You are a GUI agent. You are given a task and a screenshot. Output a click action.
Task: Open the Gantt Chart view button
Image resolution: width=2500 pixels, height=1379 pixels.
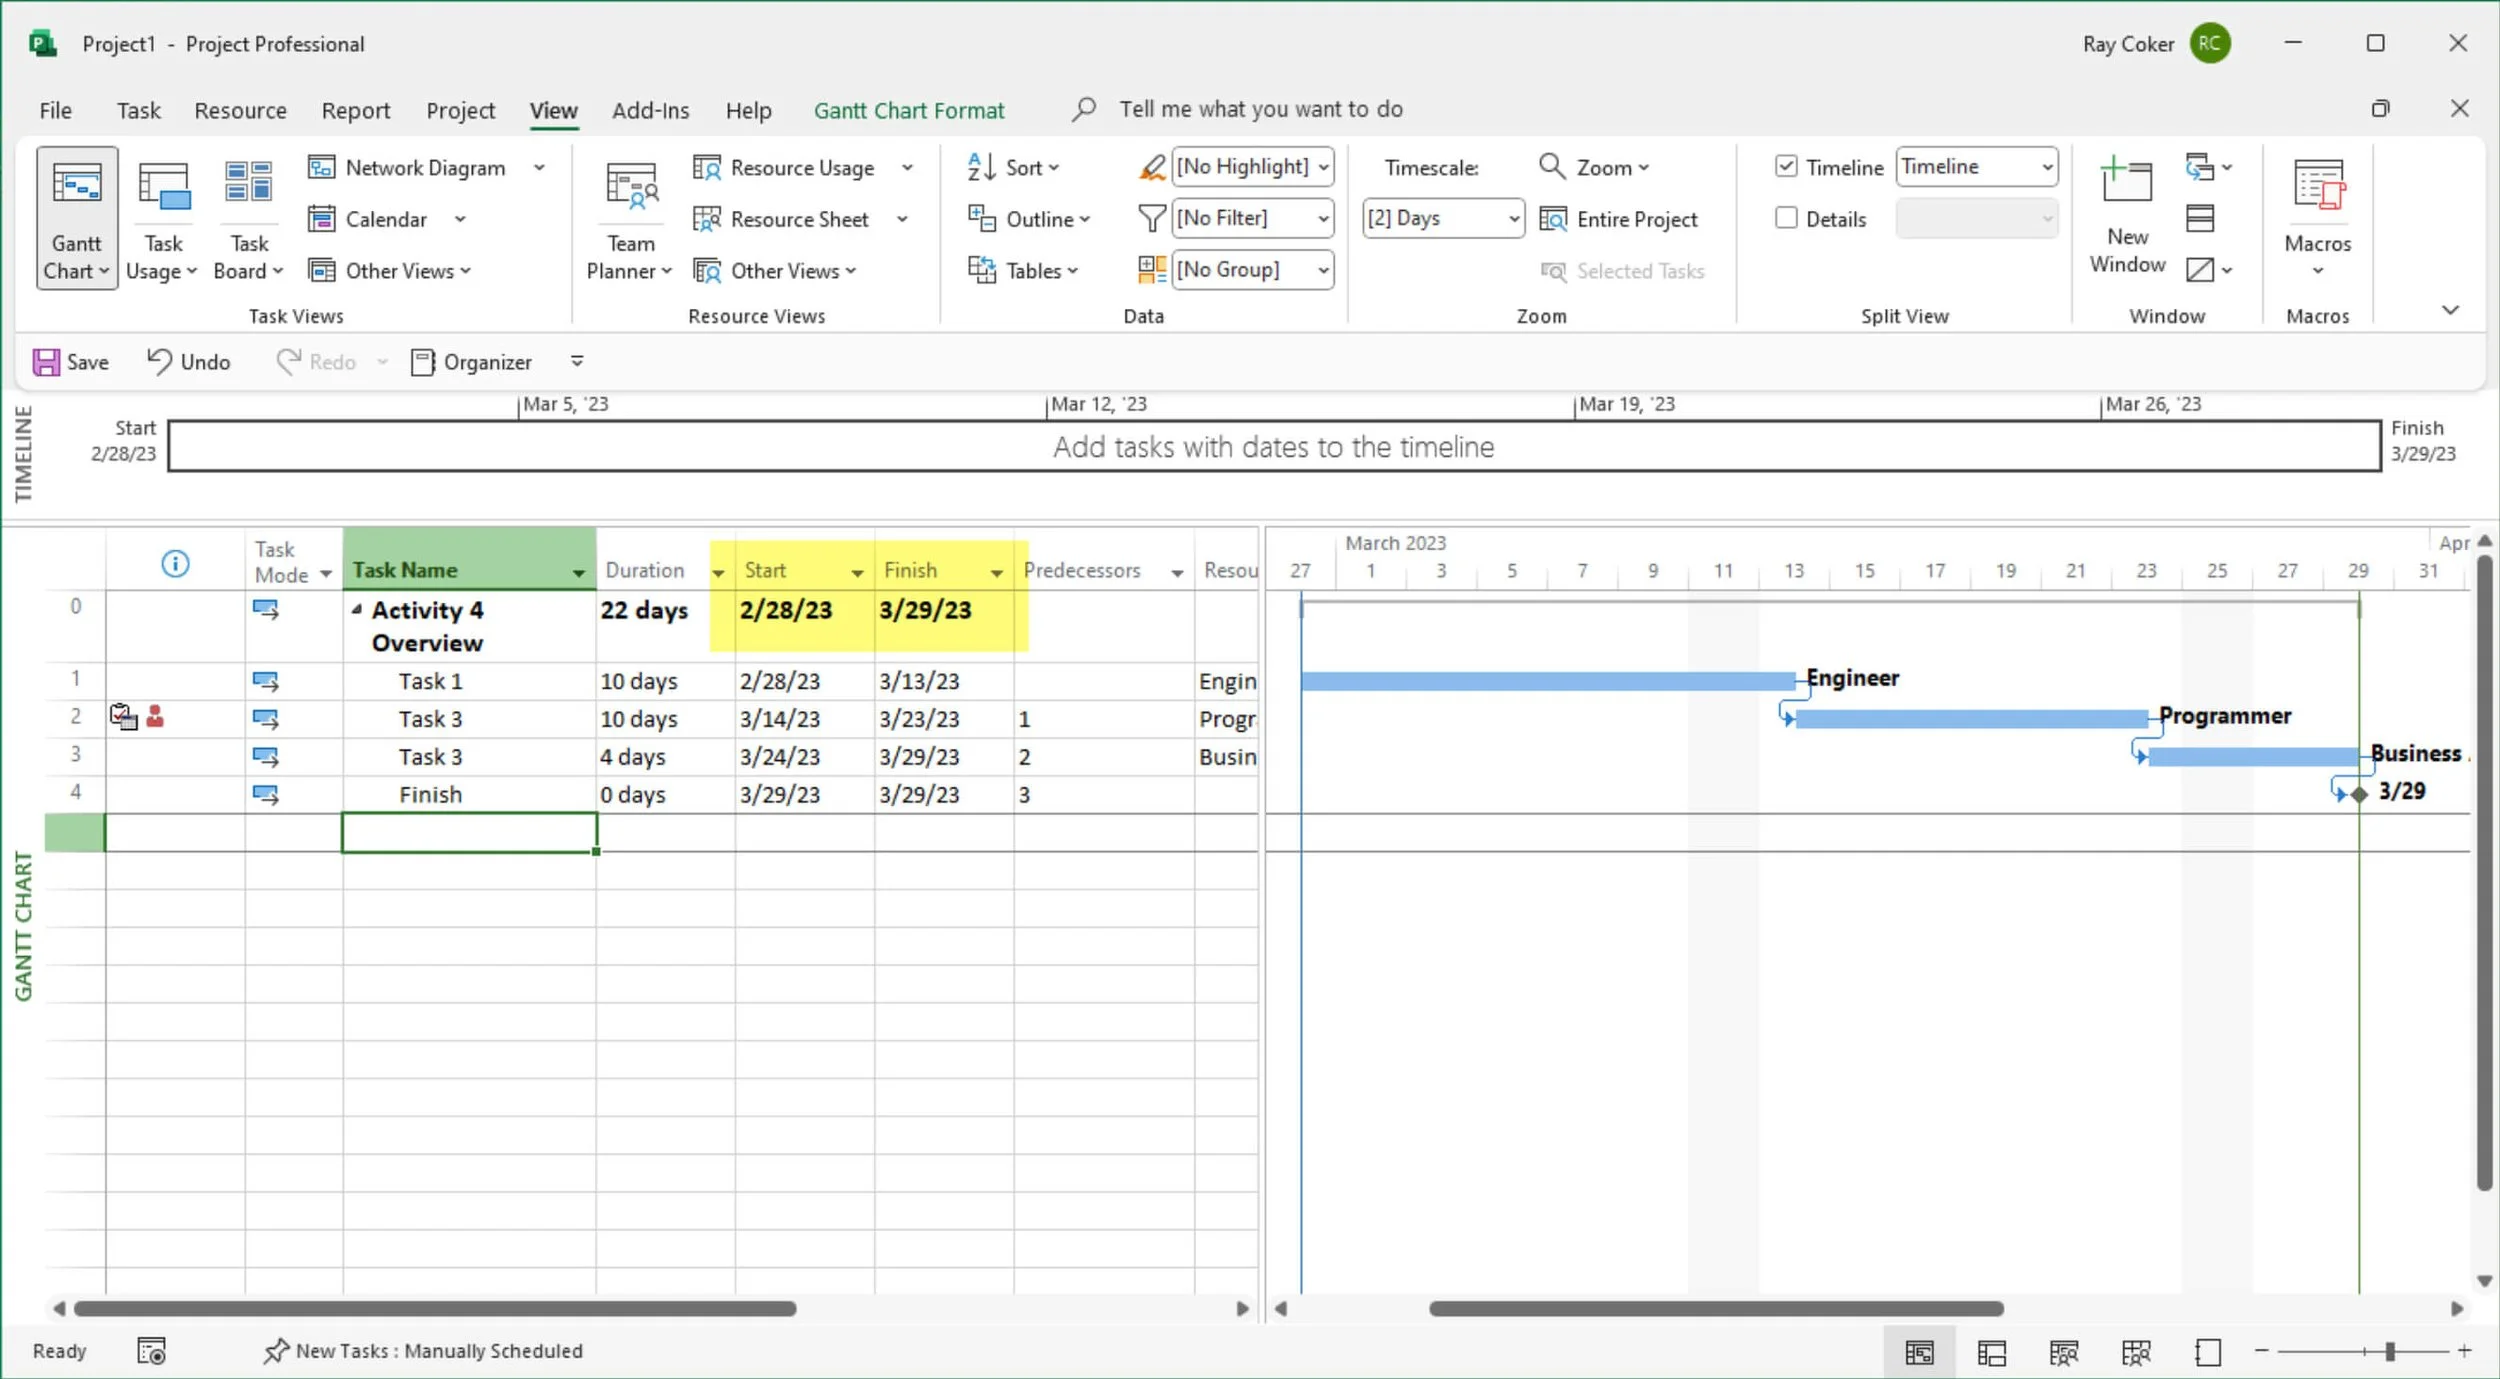(x=77, y=216)
